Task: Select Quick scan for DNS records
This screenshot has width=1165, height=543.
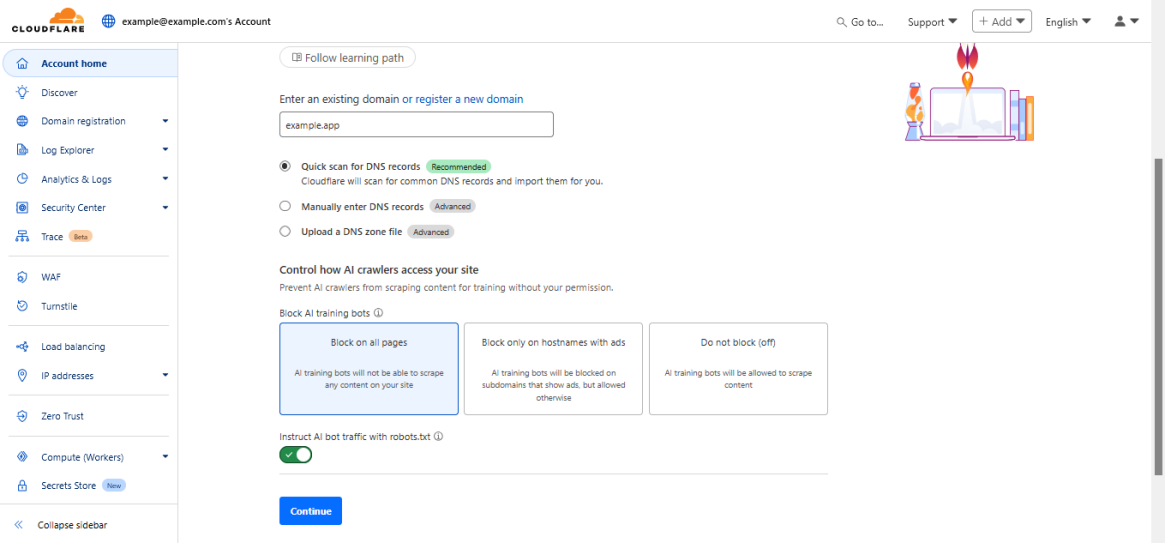Action: [285, 166]
